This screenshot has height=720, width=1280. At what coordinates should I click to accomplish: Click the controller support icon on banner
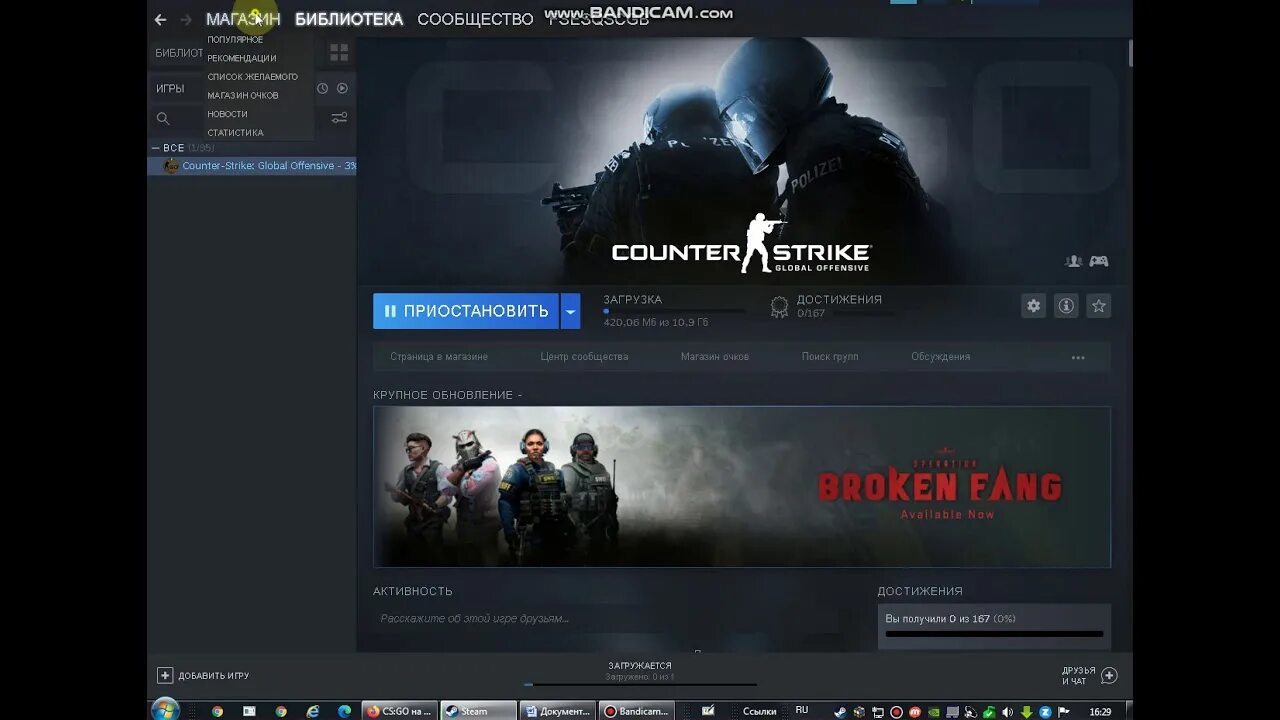[x=1098, y=261]
